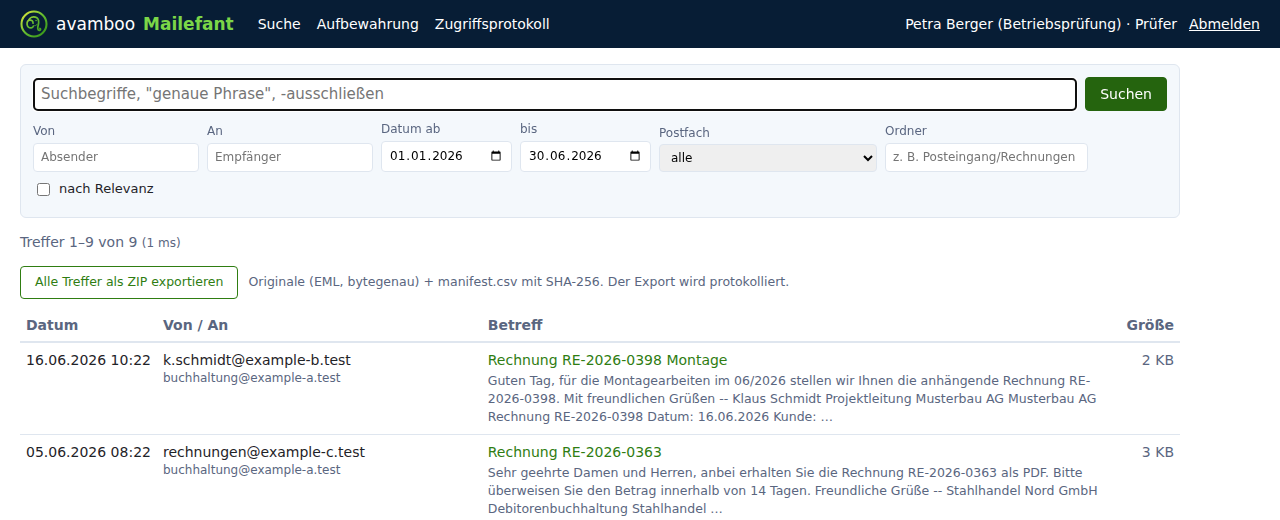
Task: Click the Betreff column header
Action: point(515,325)
